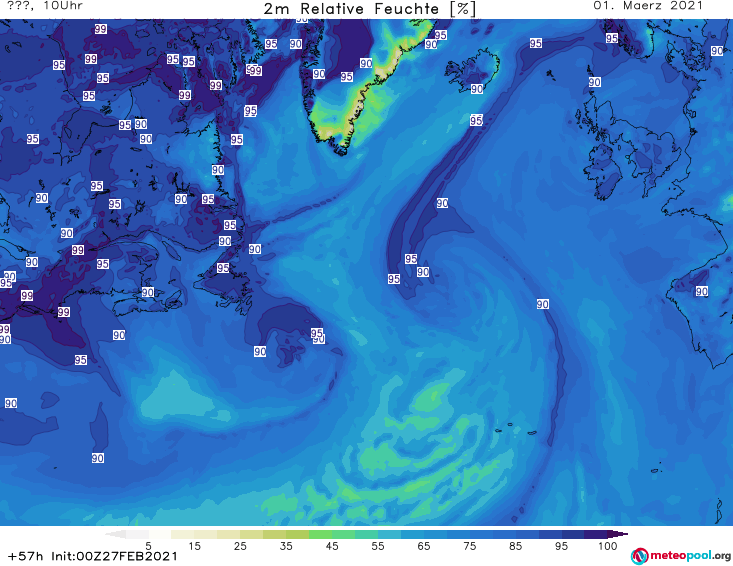
Task: Click the date '01. Maerz 2021'
Action: pos(648,6)
